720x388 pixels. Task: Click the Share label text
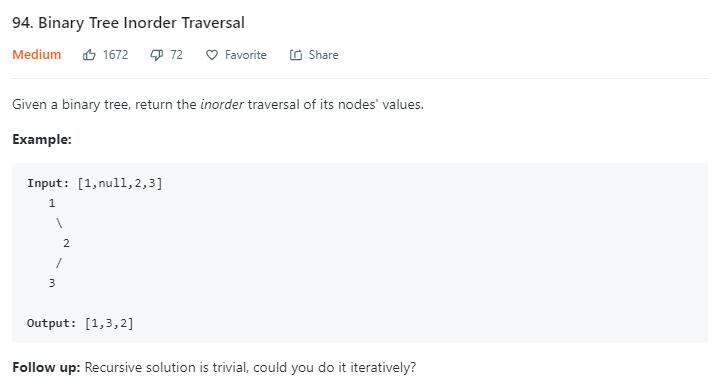[323, 55]
